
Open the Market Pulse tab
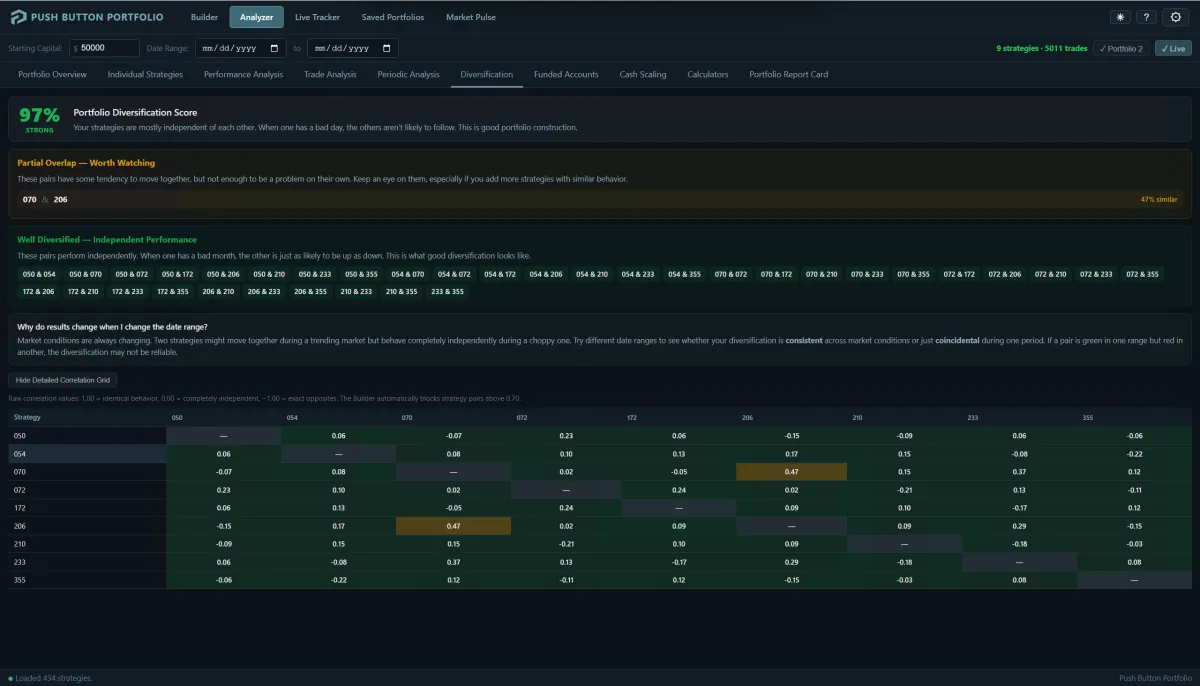pos(470,17)
